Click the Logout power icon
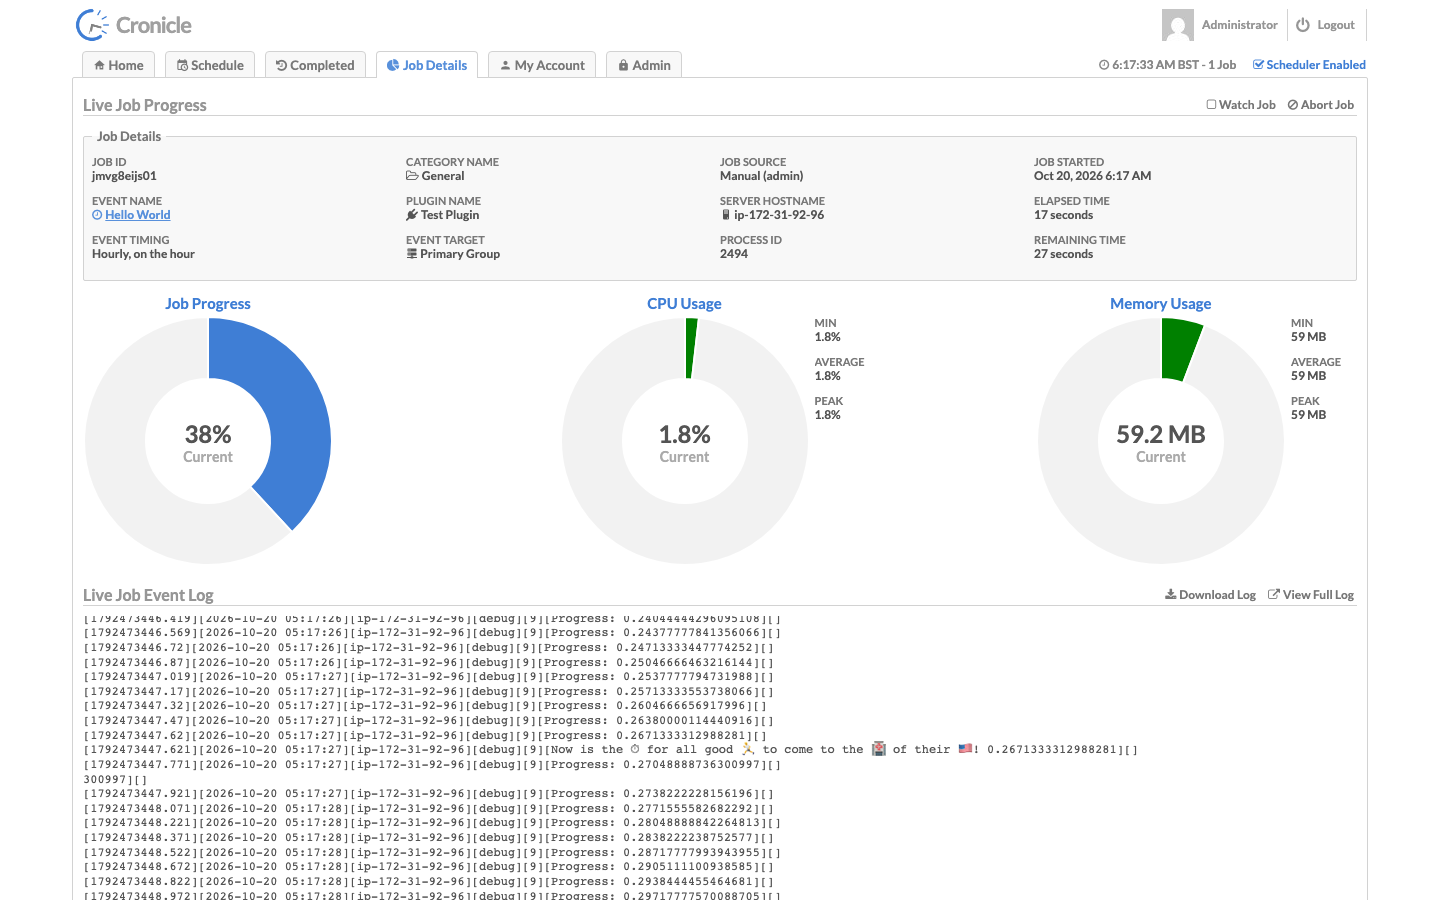Image resolution: width=1440 pixels, height=900 pixels. coord(1303,25)
